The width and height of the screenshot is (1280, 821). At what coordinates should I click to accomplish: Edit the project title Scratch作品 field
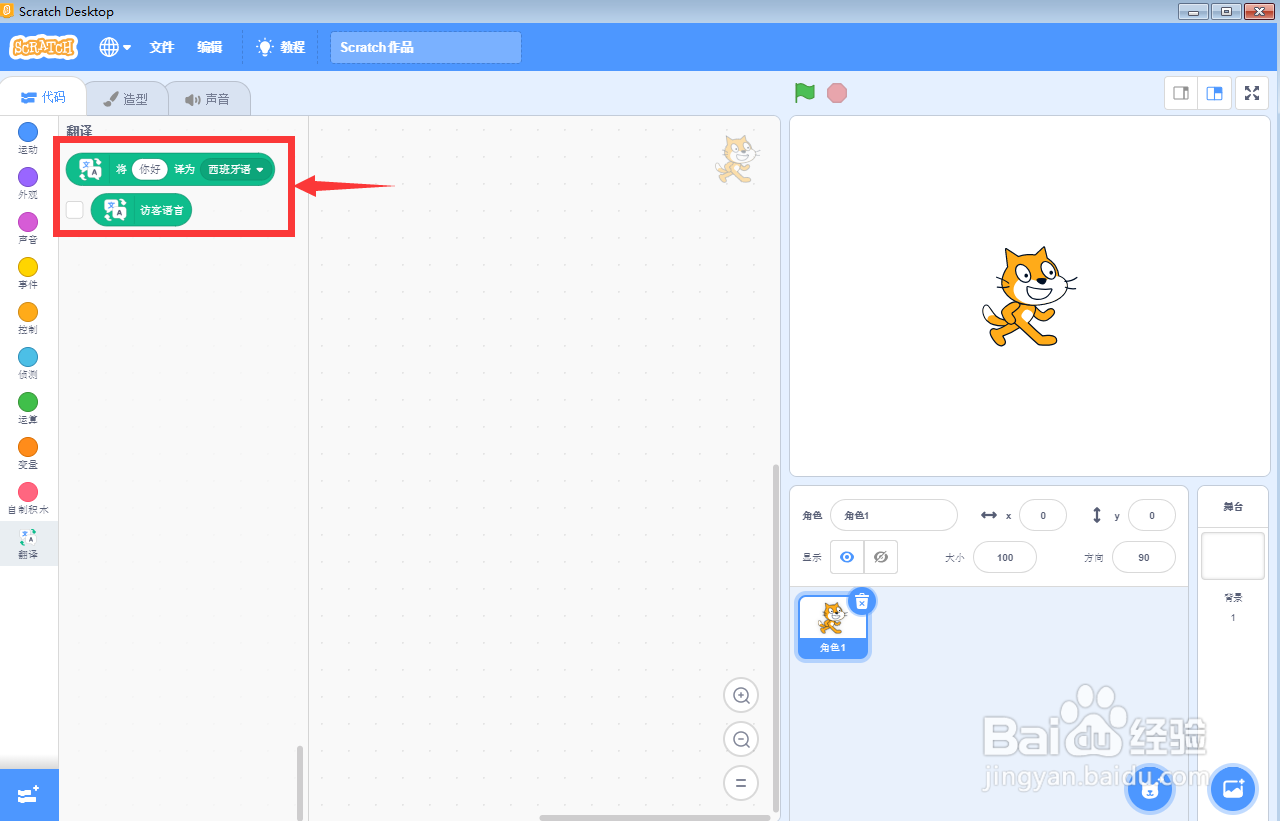click(426, 47)
